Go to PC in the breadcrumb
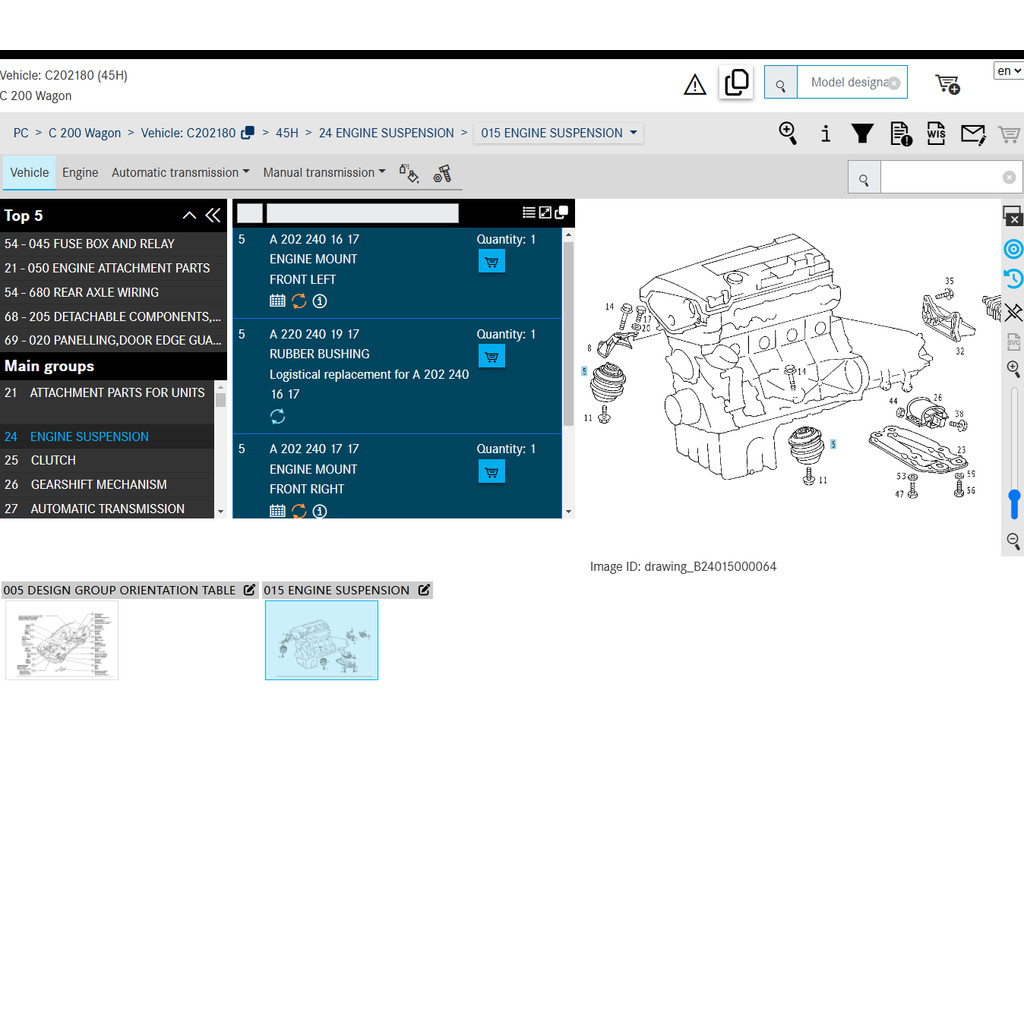Viewport: 1024px width, 1024px height. (x=21, y=133)
